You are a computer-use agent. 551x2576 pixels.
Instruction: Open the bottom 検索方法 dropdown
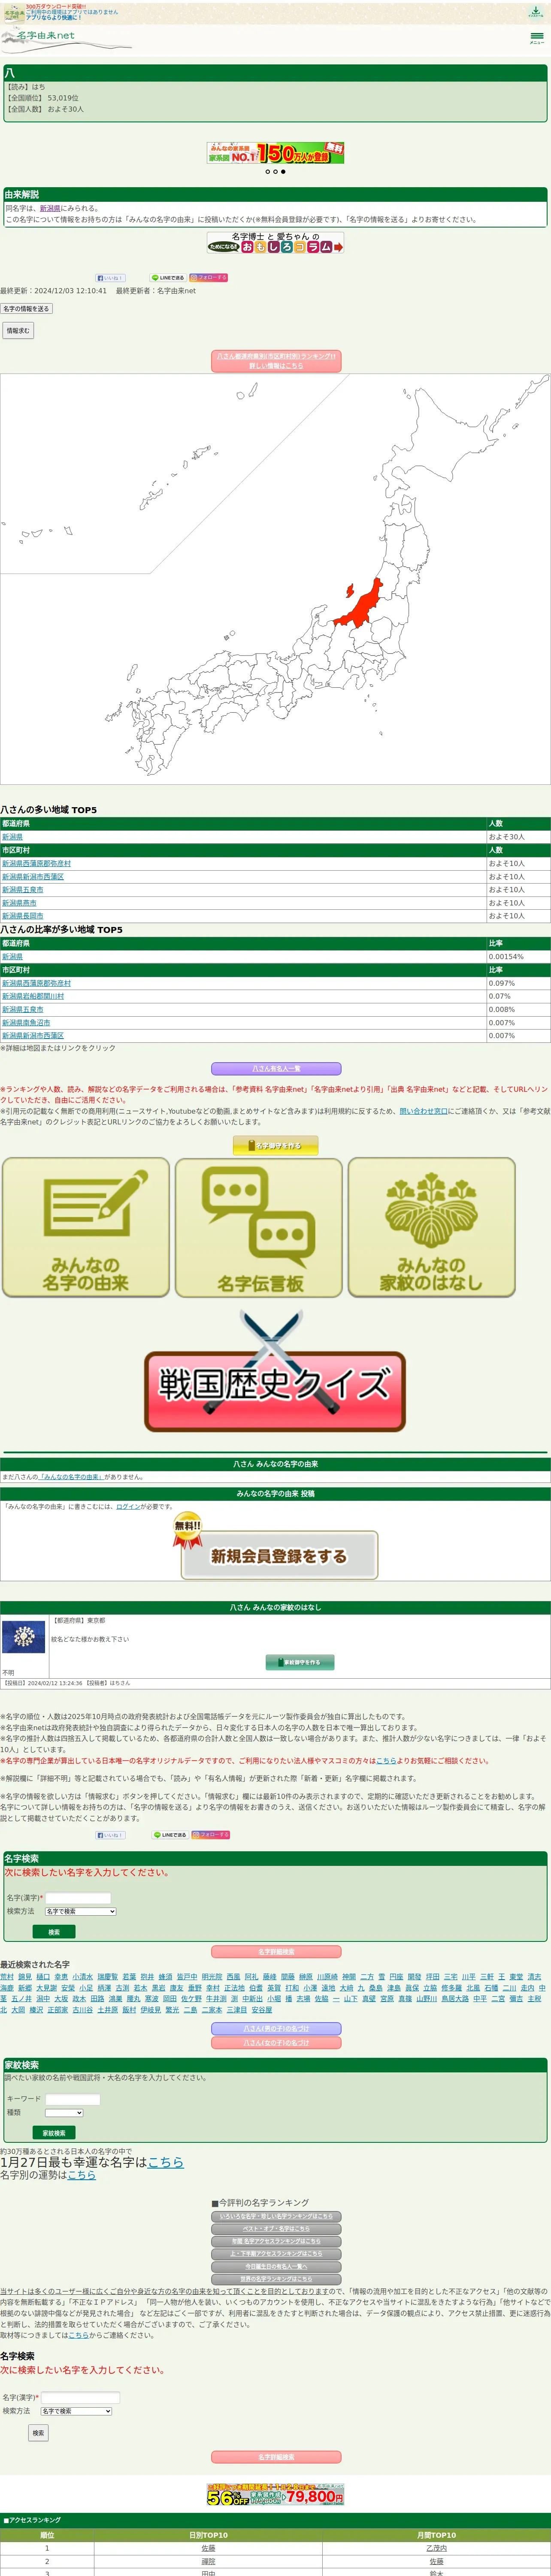click(76, 2411)
